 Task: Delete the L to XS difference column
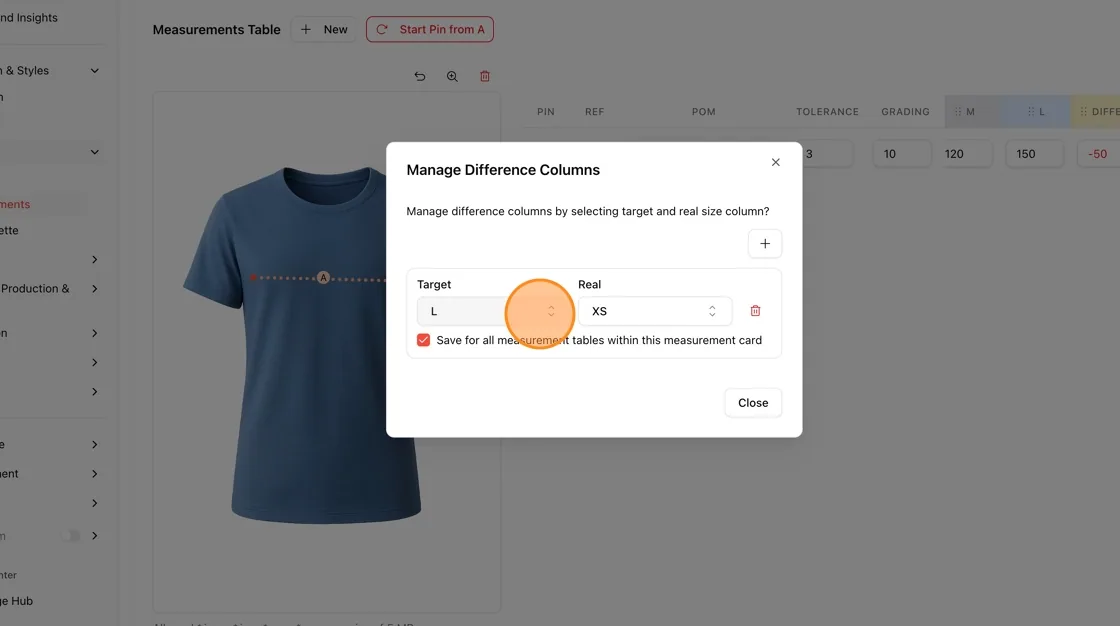755,311
